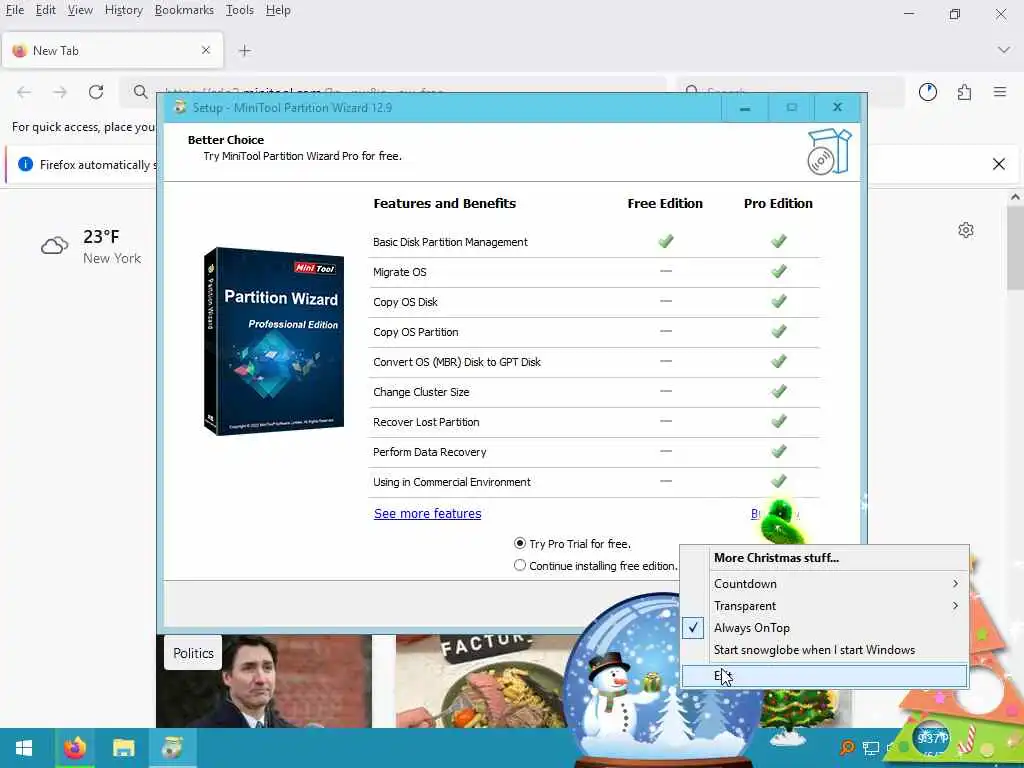Click the Features and Benefits heading

445,203
